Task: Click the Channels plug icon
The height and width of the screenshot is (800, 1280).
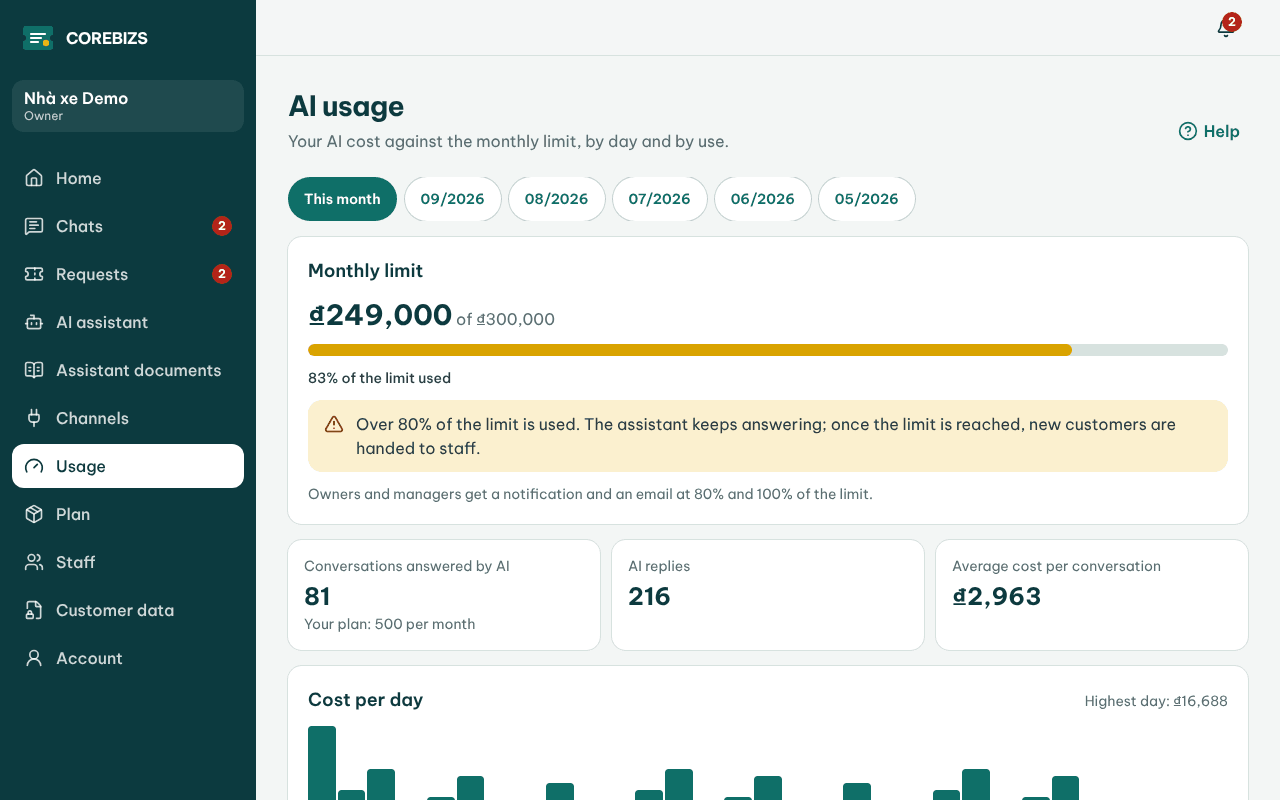Action: click(x=34, y=418)
